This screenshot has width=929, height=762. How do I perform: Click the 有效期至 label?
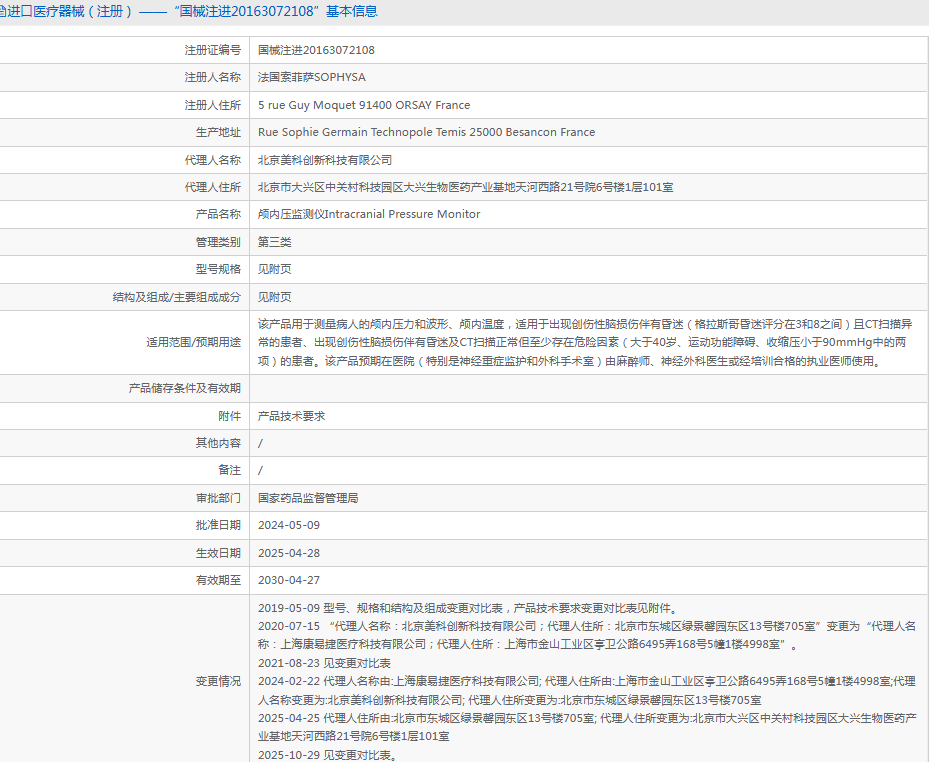(218, 581)
